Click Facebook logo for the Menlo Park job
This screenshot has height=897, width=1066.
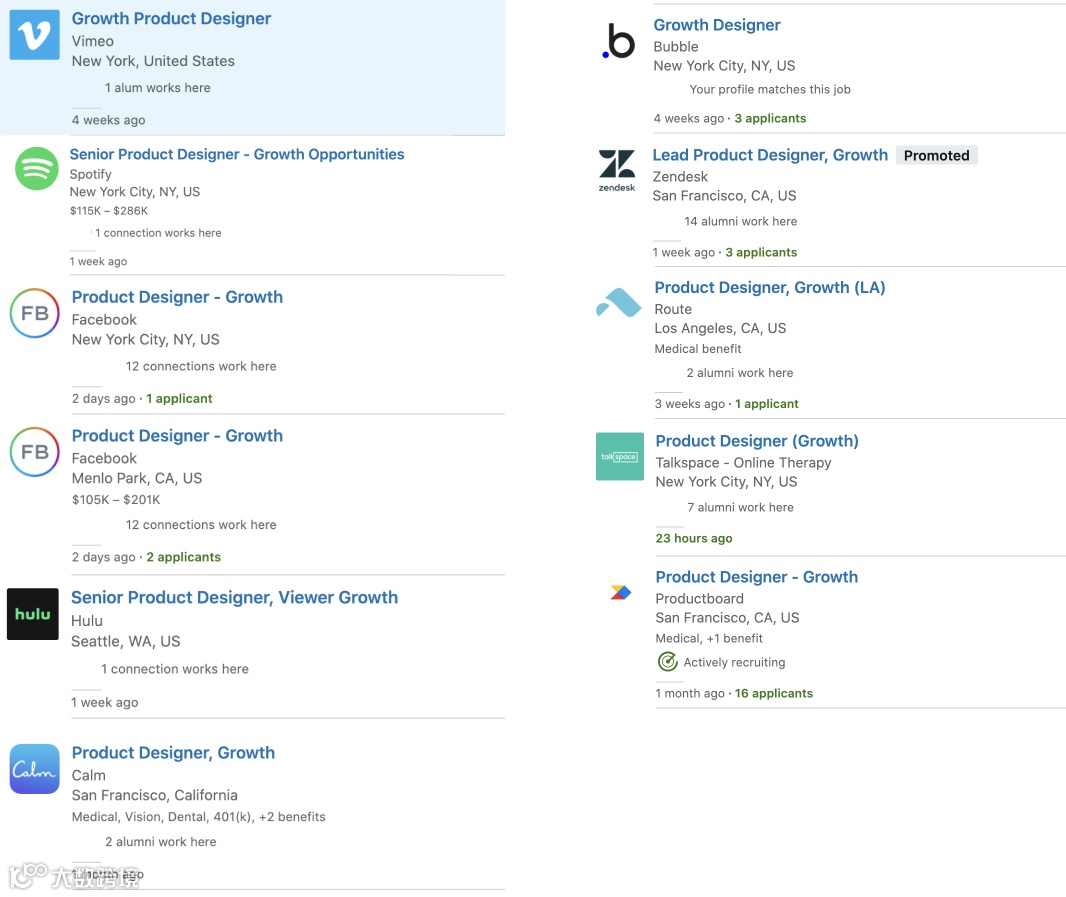click(35, 452)
